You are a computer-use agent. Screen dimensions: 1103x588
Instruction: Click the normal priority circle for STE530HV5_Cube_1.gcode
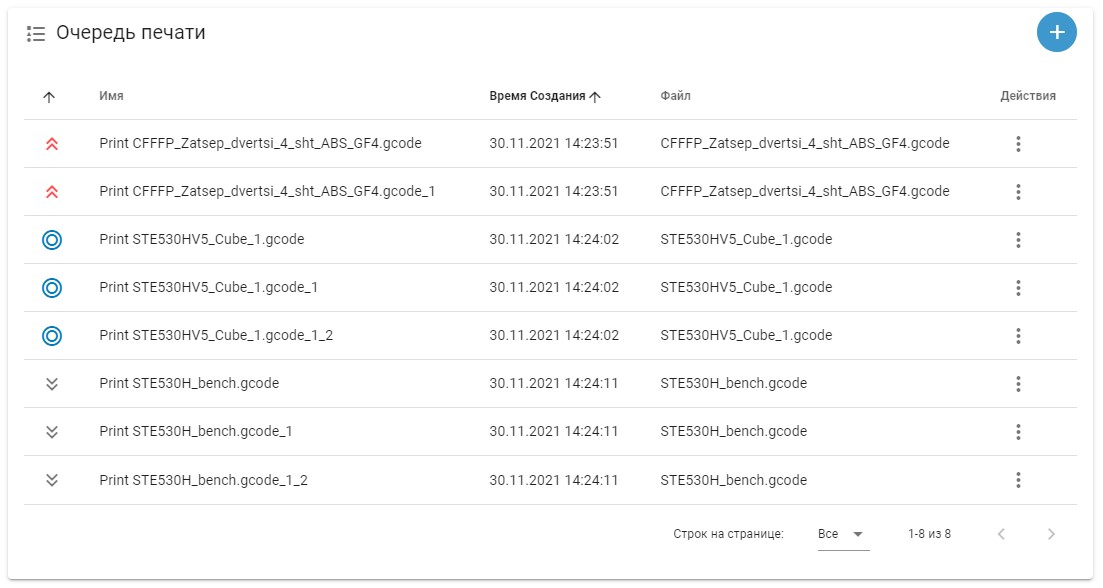[x=52, y=240]
